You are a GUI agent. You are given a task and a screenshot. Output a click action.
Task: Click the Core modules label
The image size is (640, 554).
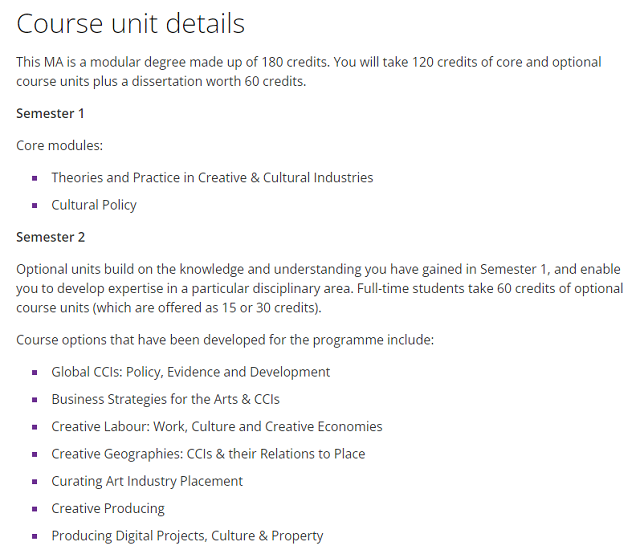point(60,146)
